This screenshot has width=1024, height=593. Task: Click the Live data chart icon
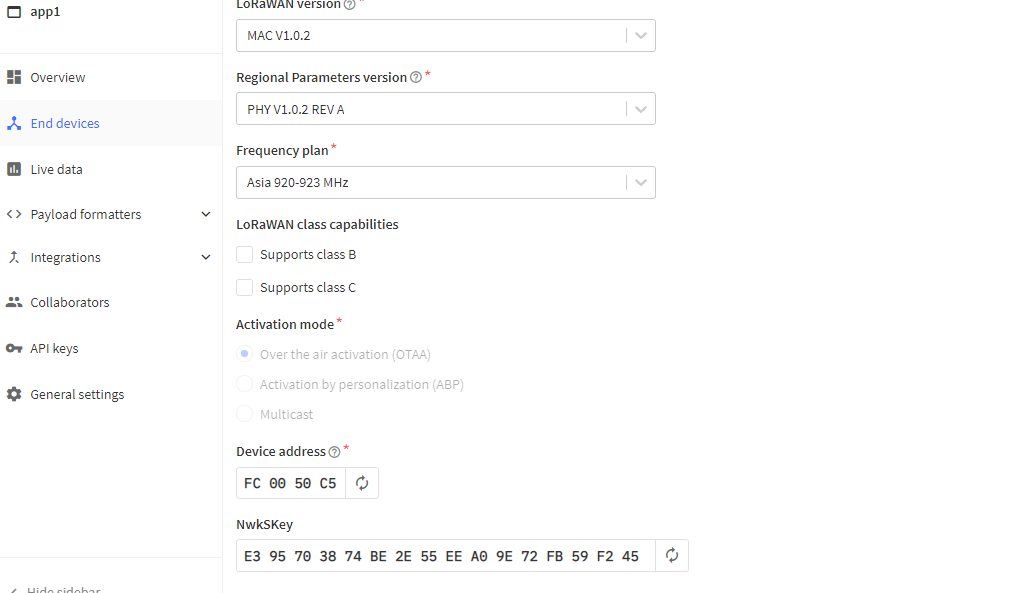[x=14, y=168]
